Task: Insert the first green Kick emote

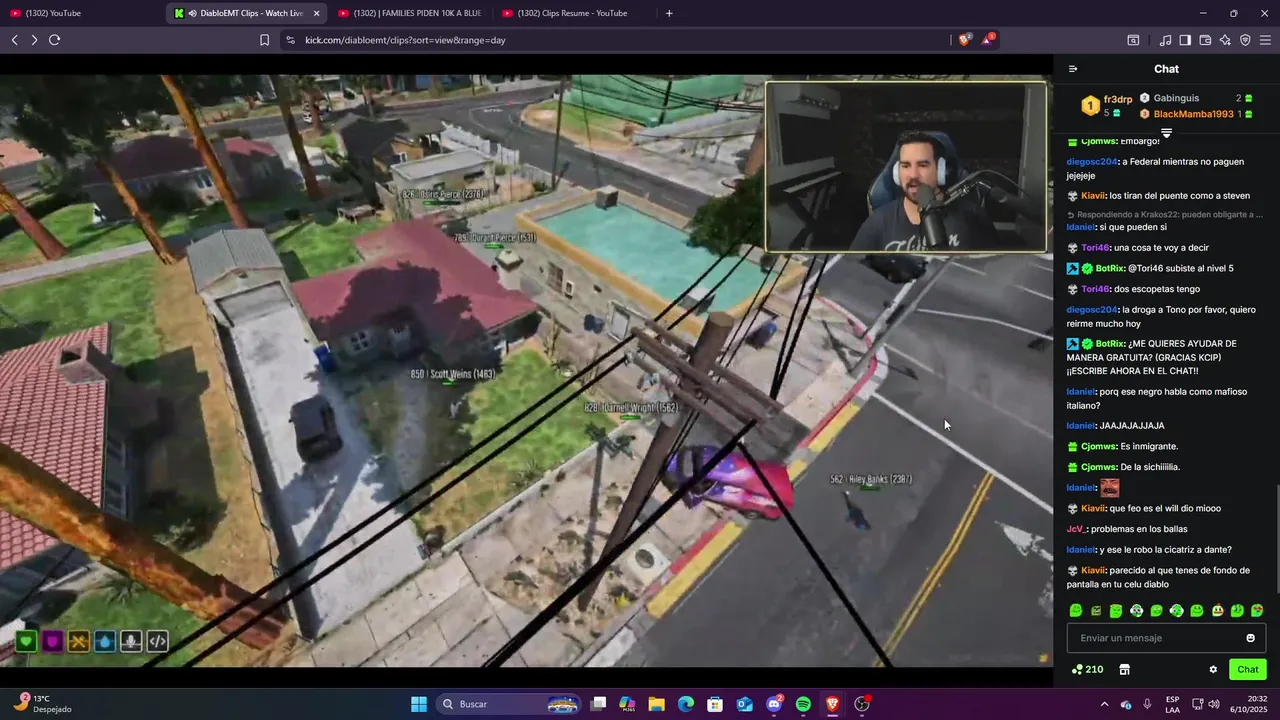Action: click(x=1076, y=611)
